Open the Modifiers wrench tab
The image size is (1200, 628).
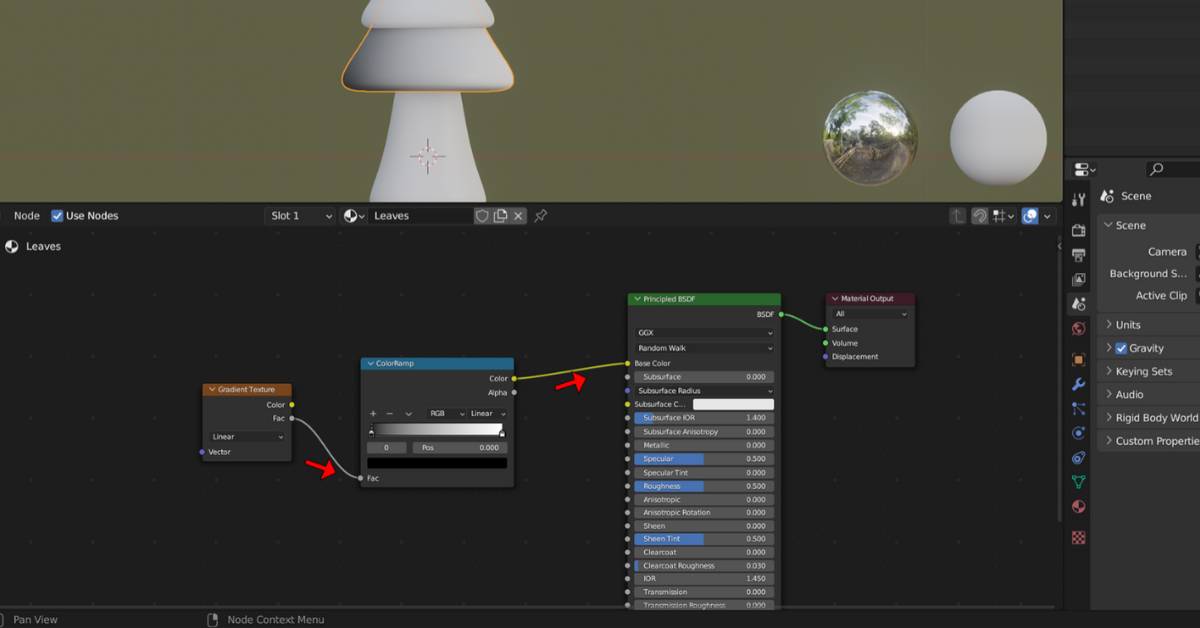point(1078,384)
